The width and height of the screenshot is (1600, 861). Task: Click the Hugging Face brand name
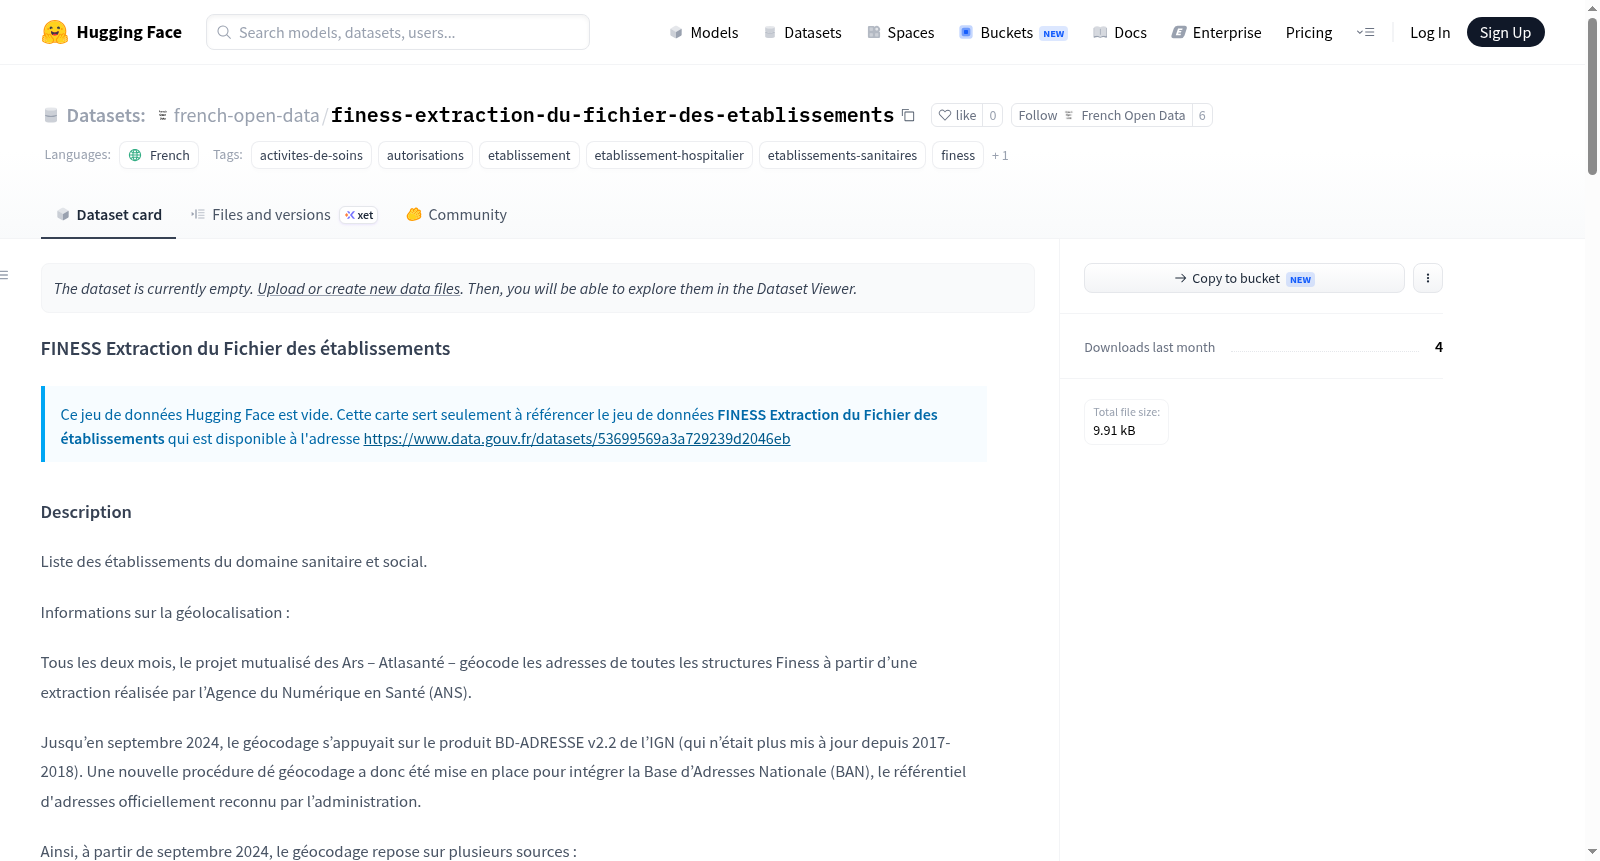[129, 32]
